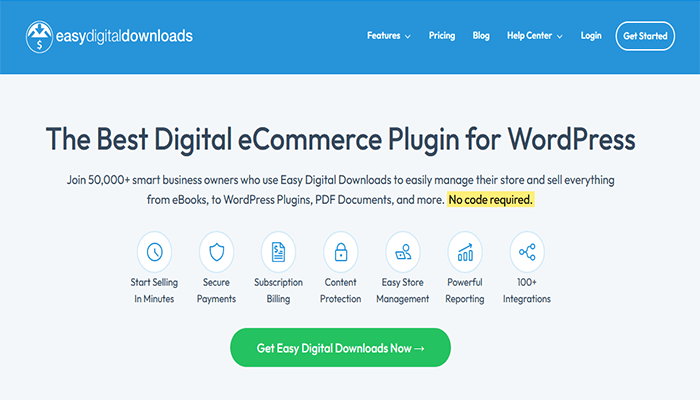Click the padlock Content Protection icon
The height and width of the screenshot is (400, 700).
pyautogui.click(x=341, y=250)
